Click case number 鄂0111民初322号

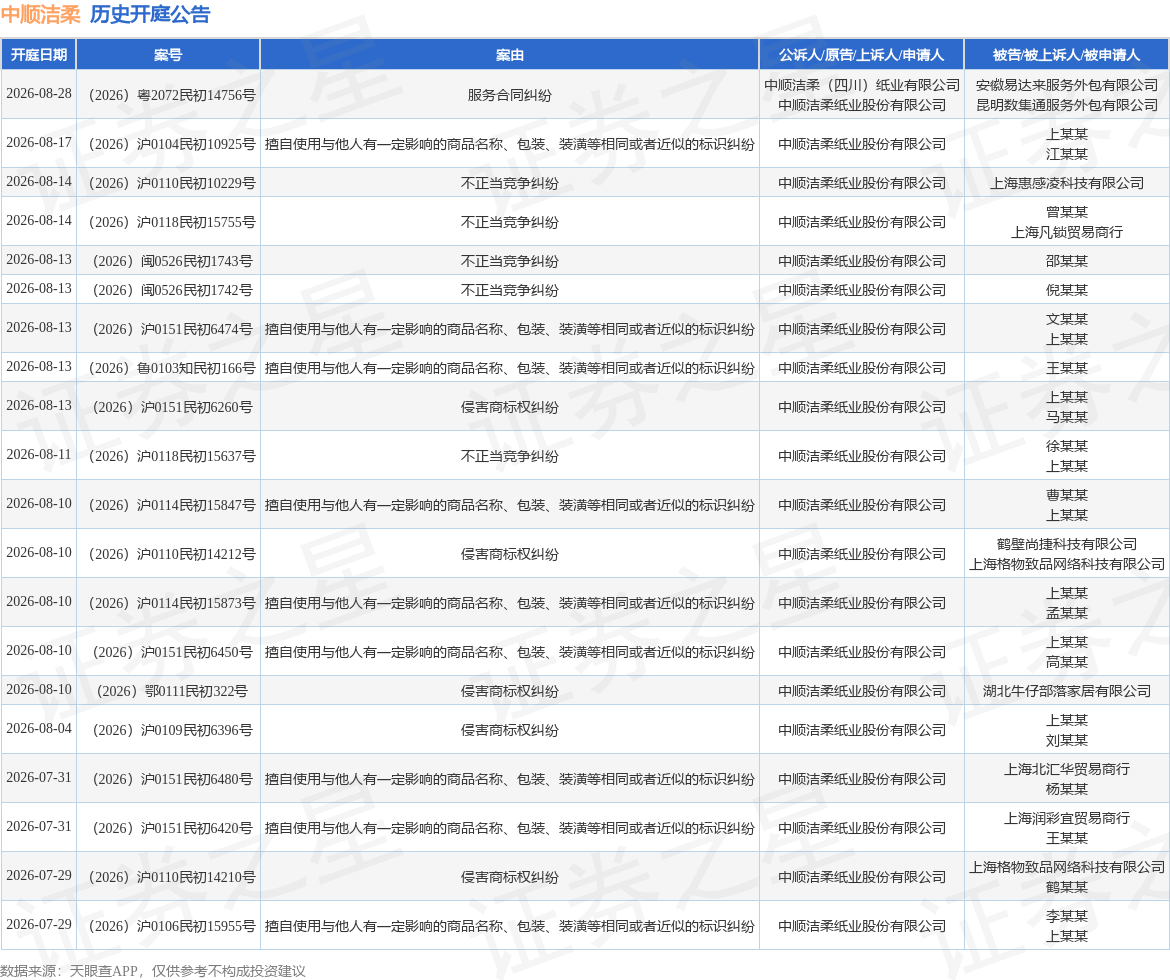tap(172, 691)
